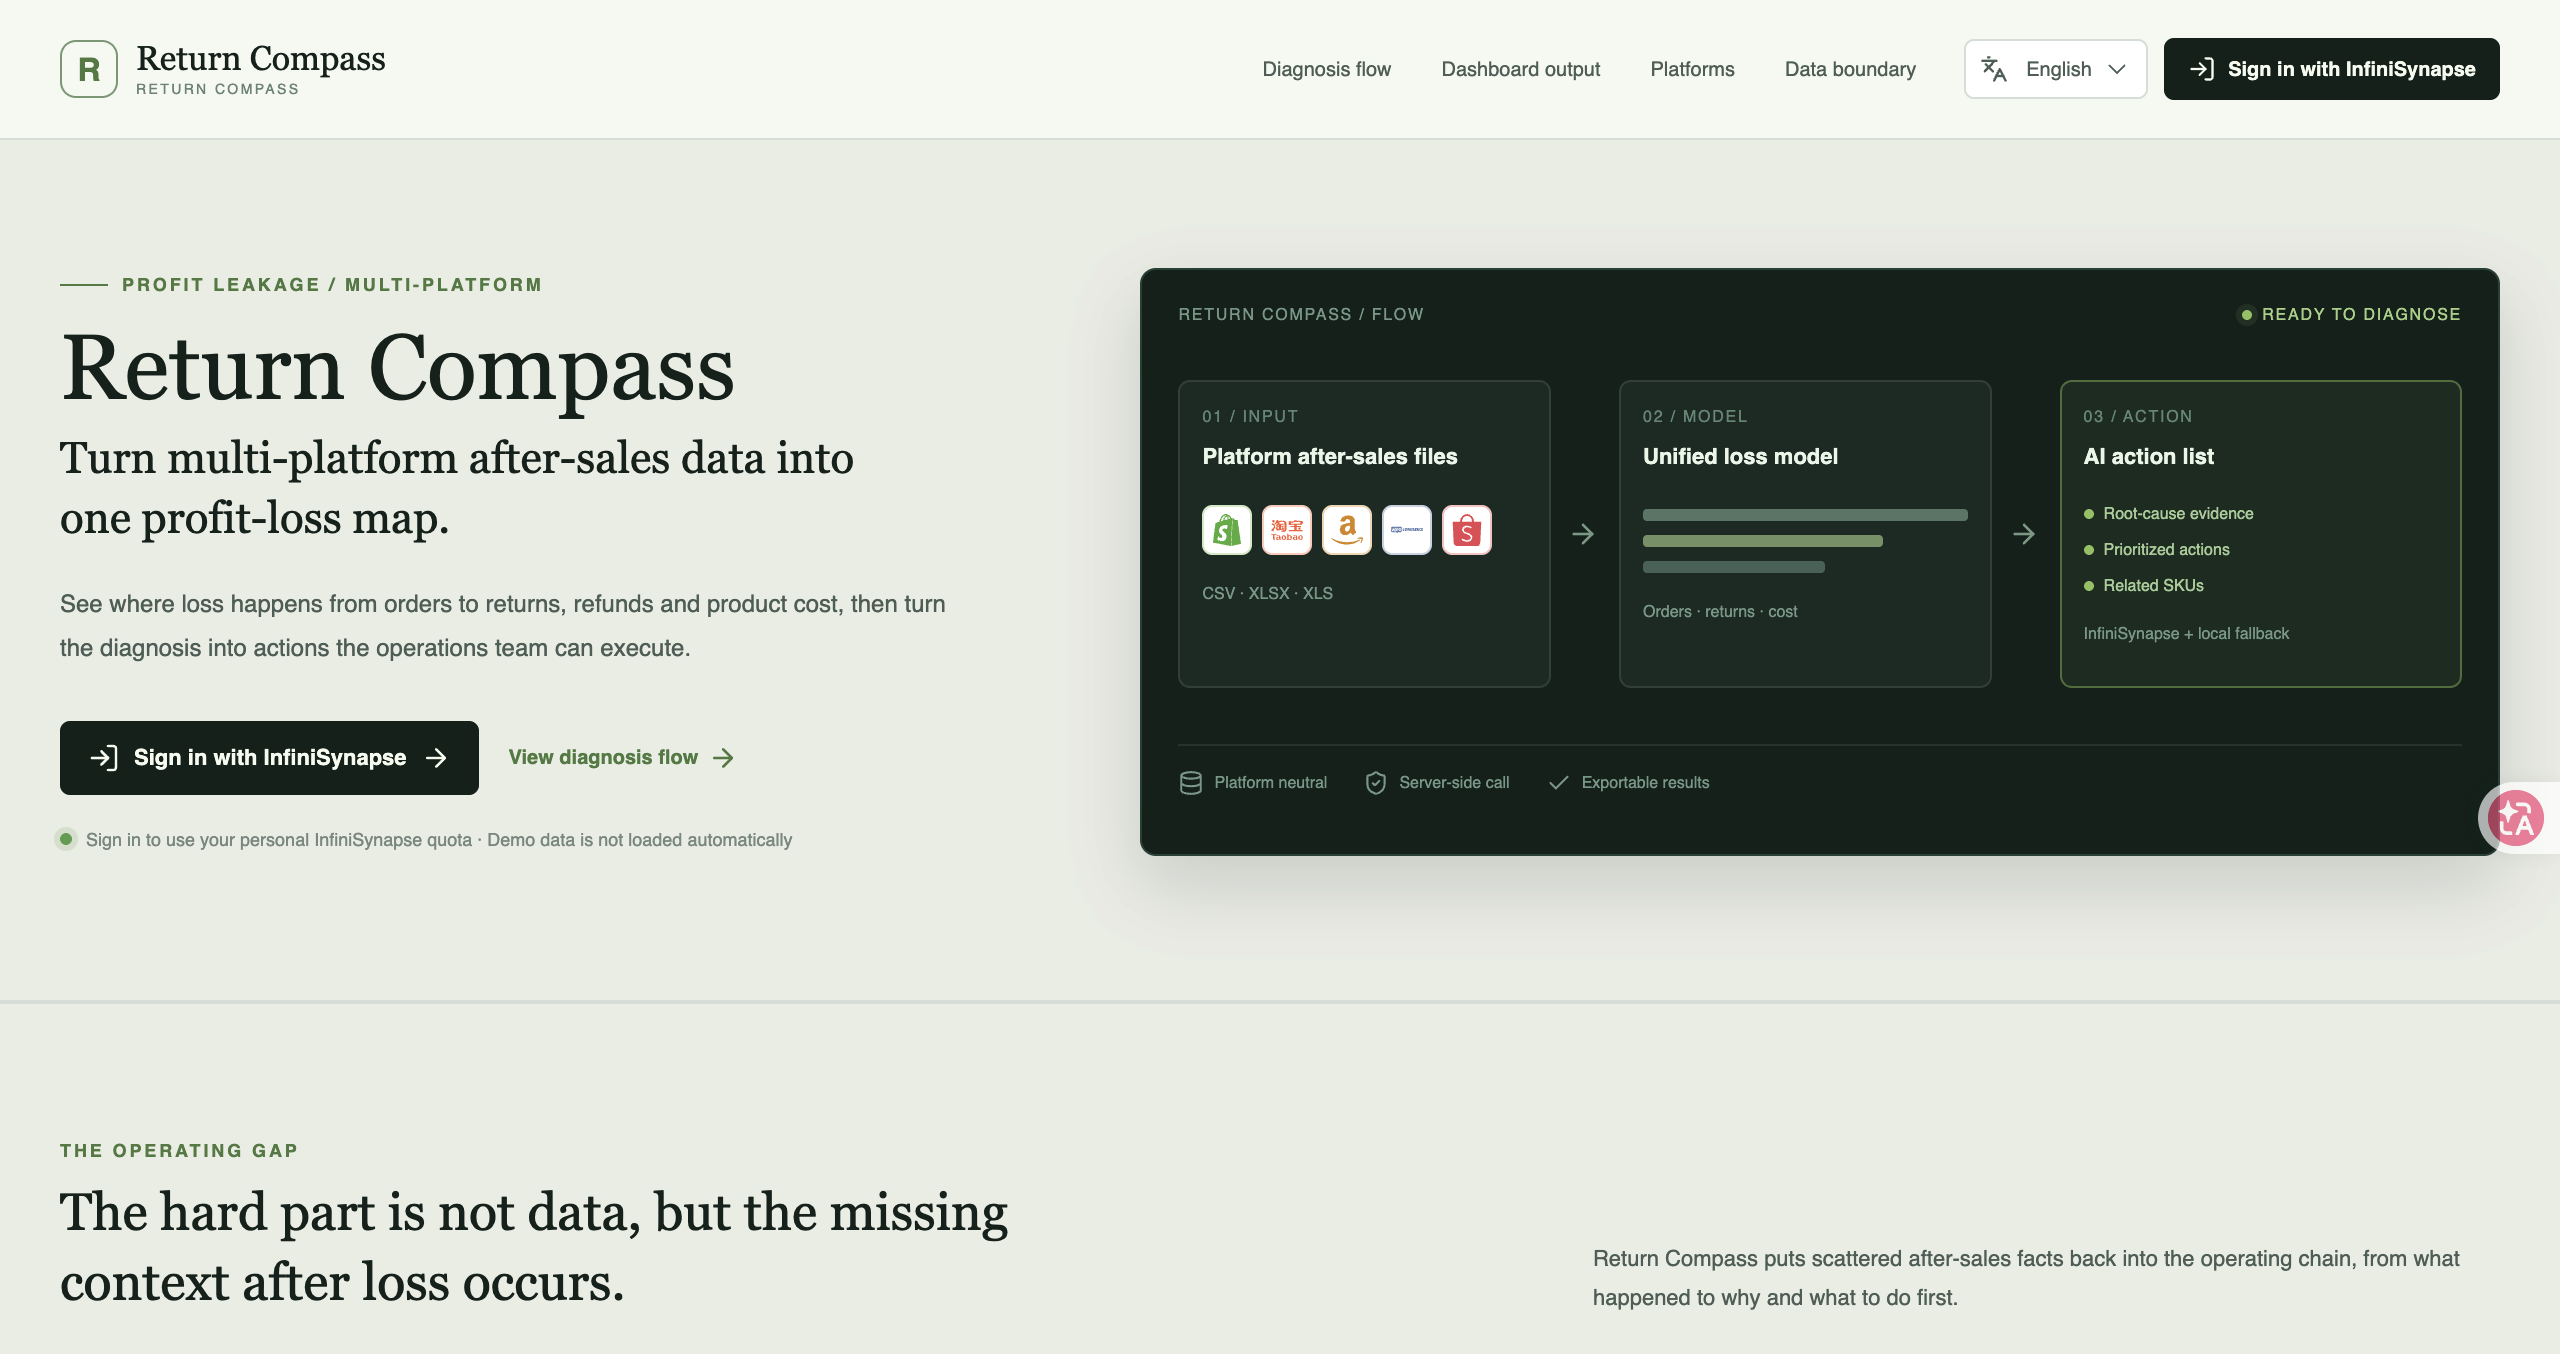
Task: Click the Shopify platform icon
Action: point(1227,530)
